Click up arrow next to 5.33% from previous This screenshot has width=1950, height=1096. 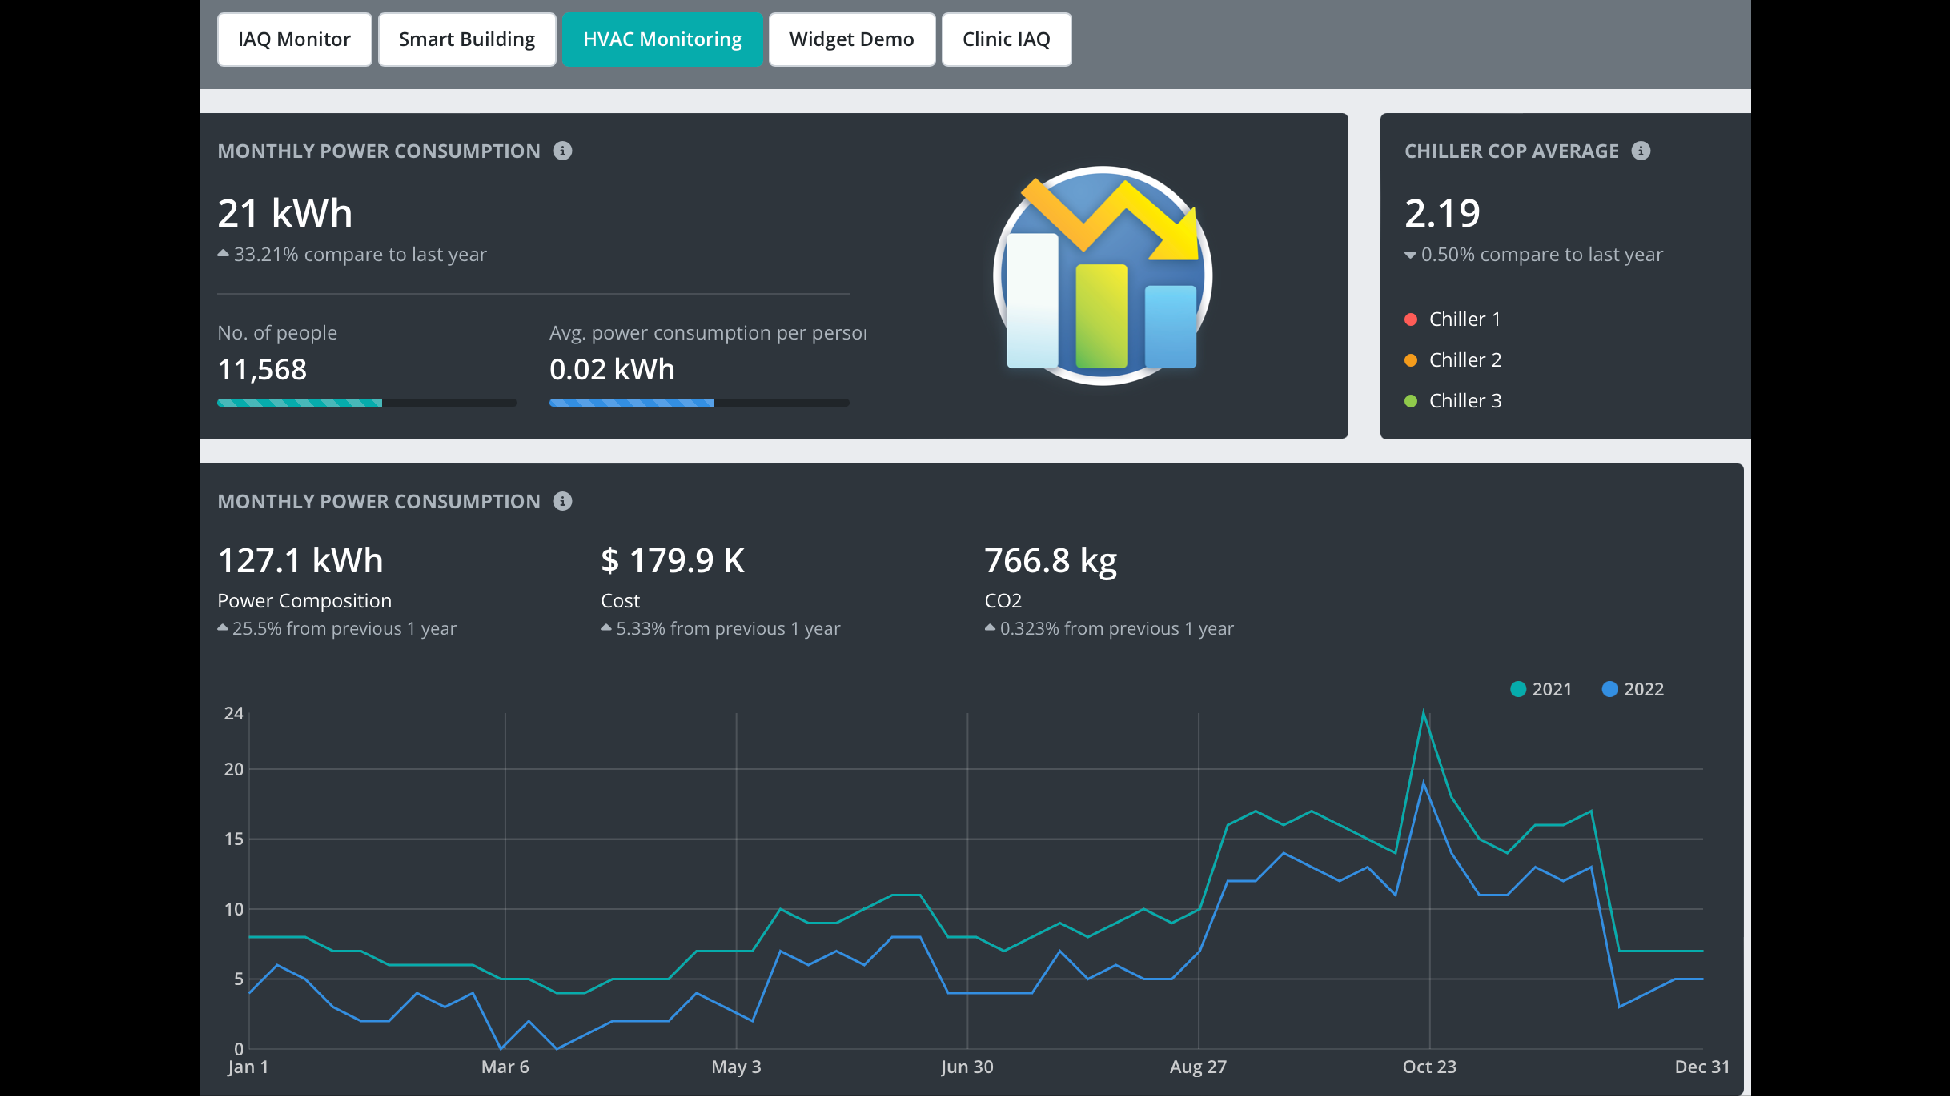click(606, 628)
